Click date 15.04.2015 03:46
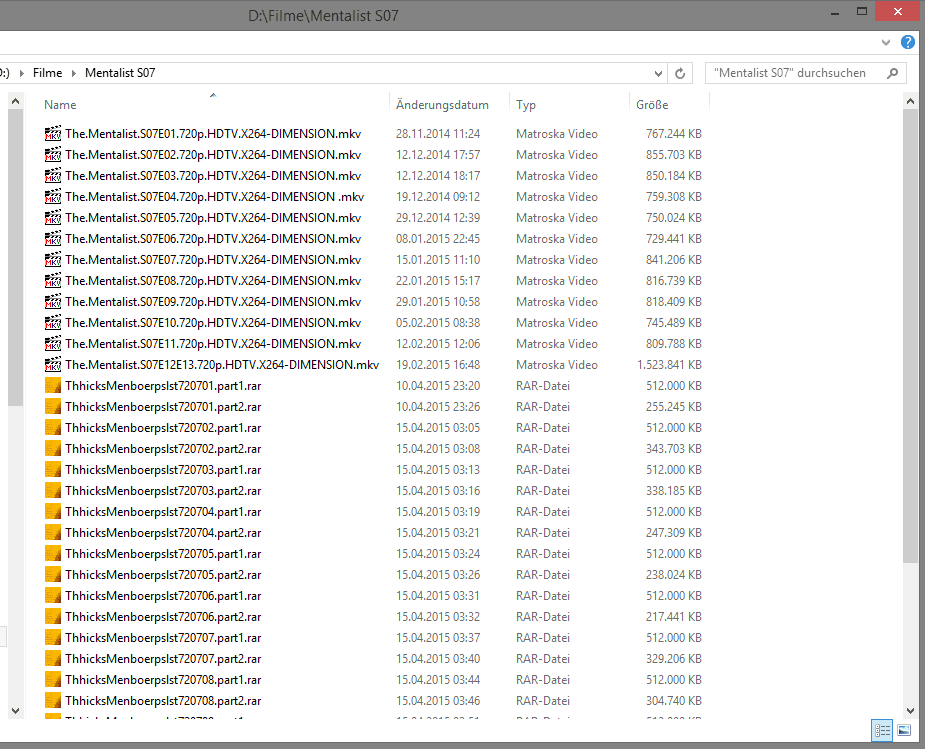Viewport: 925px width, 749px height. (x=438, y=701)
